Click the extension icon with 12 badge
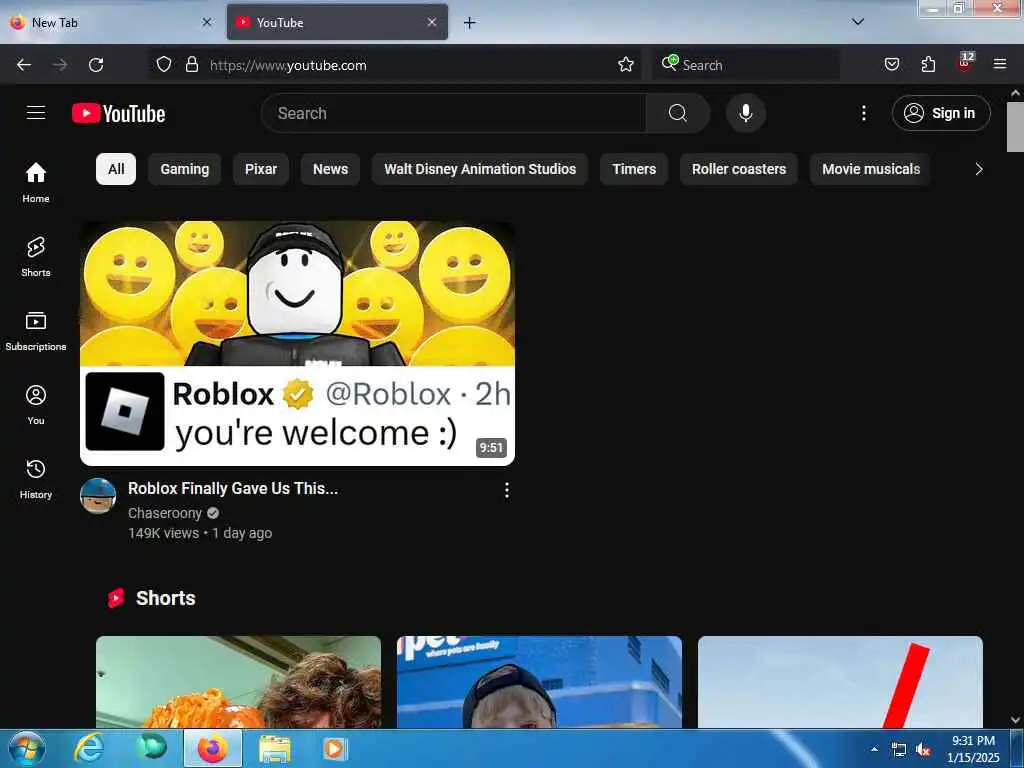Image resolution: width=1024 pixels, height=768 pixels. (x=965, y=63)
